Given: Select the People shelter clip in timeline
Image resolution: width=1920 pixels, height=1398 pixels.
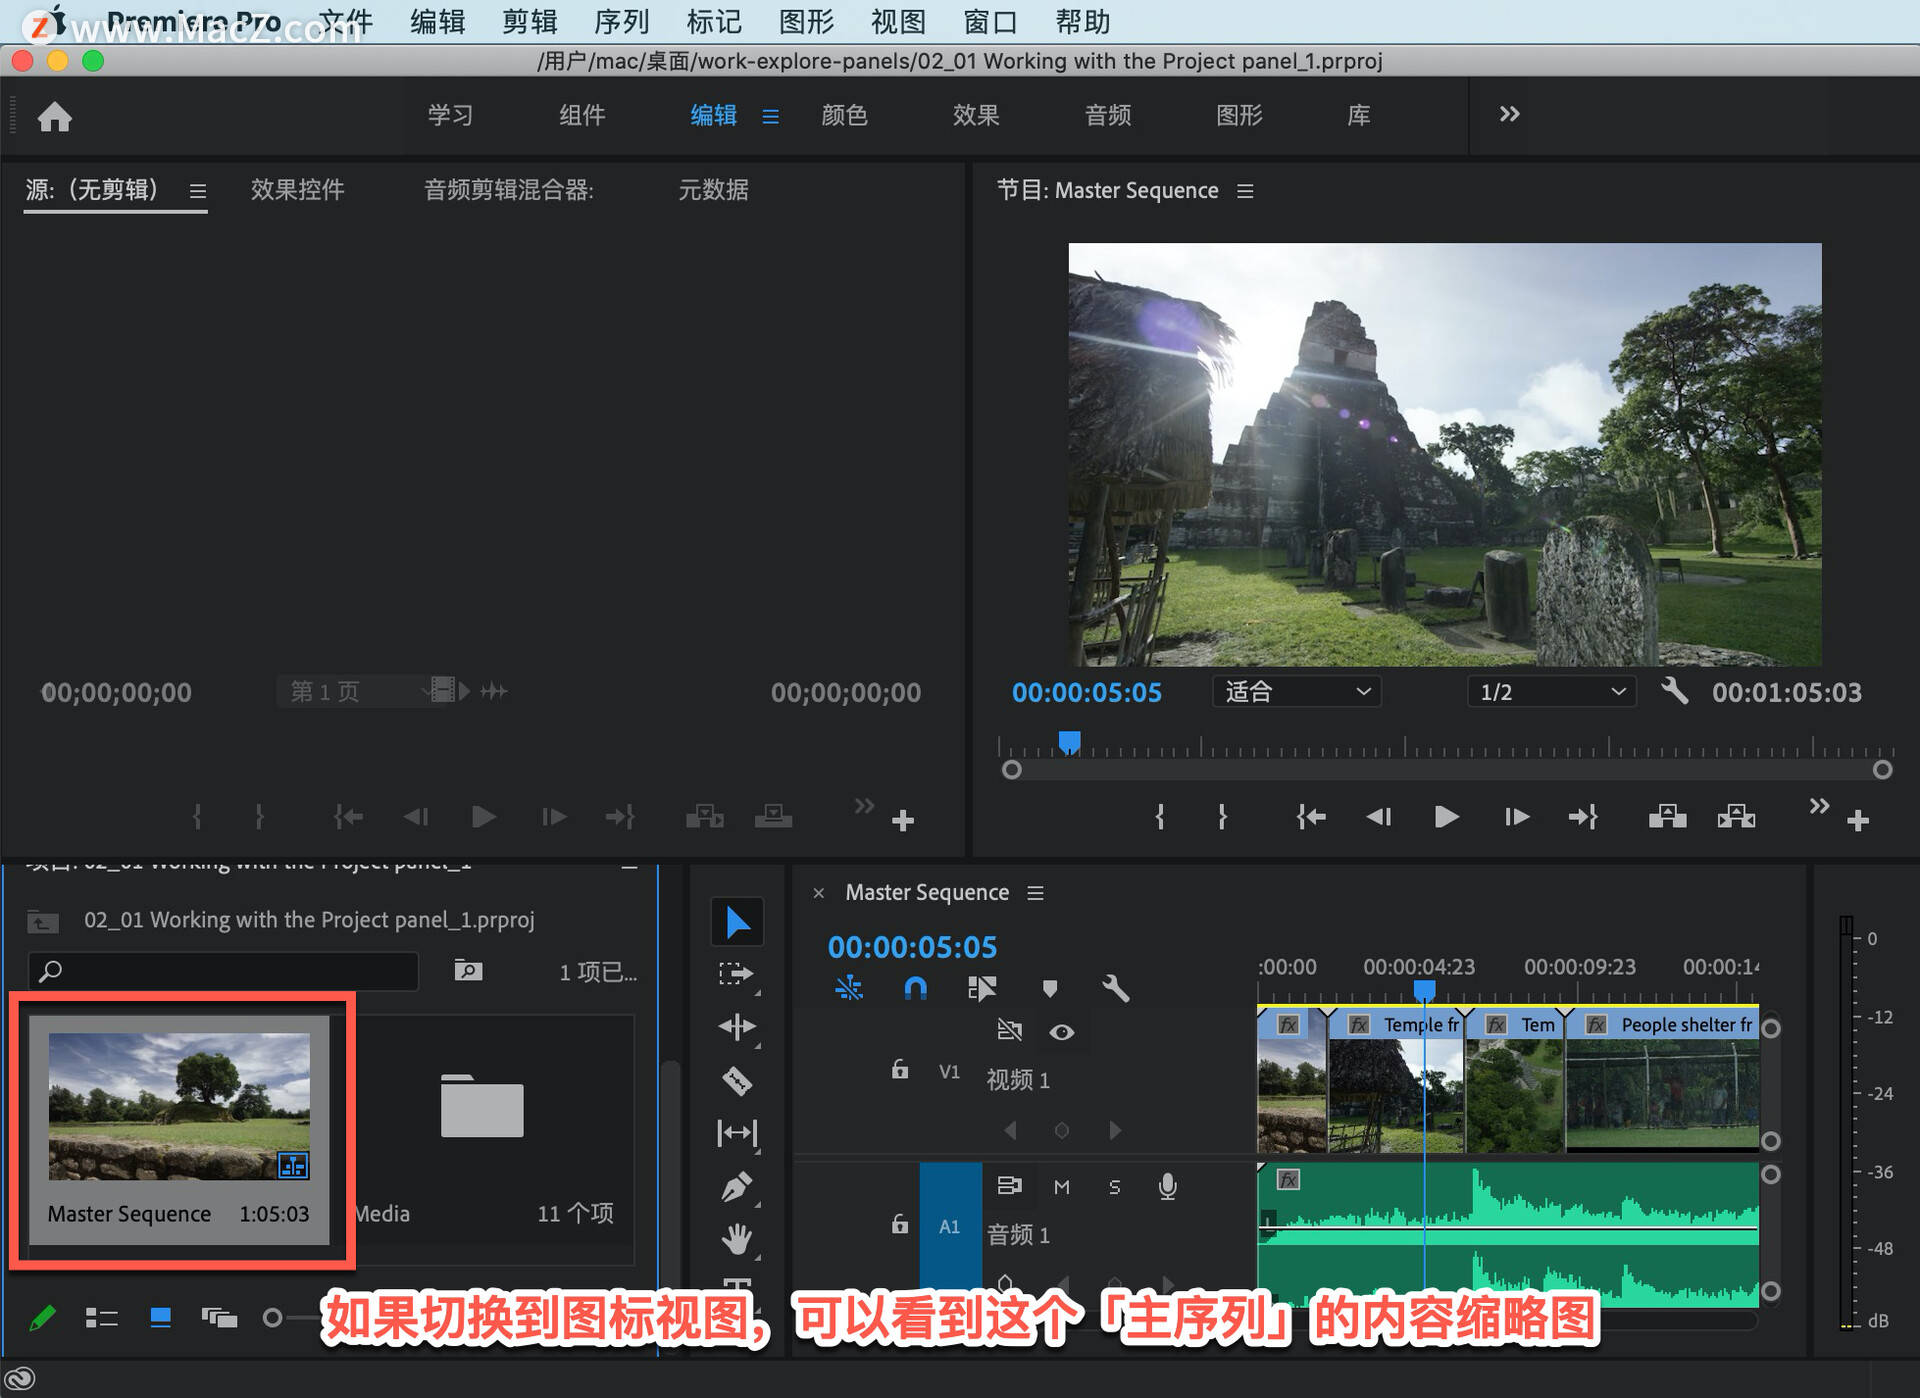Looking at the screenshot, I should click(1662, 1080).
